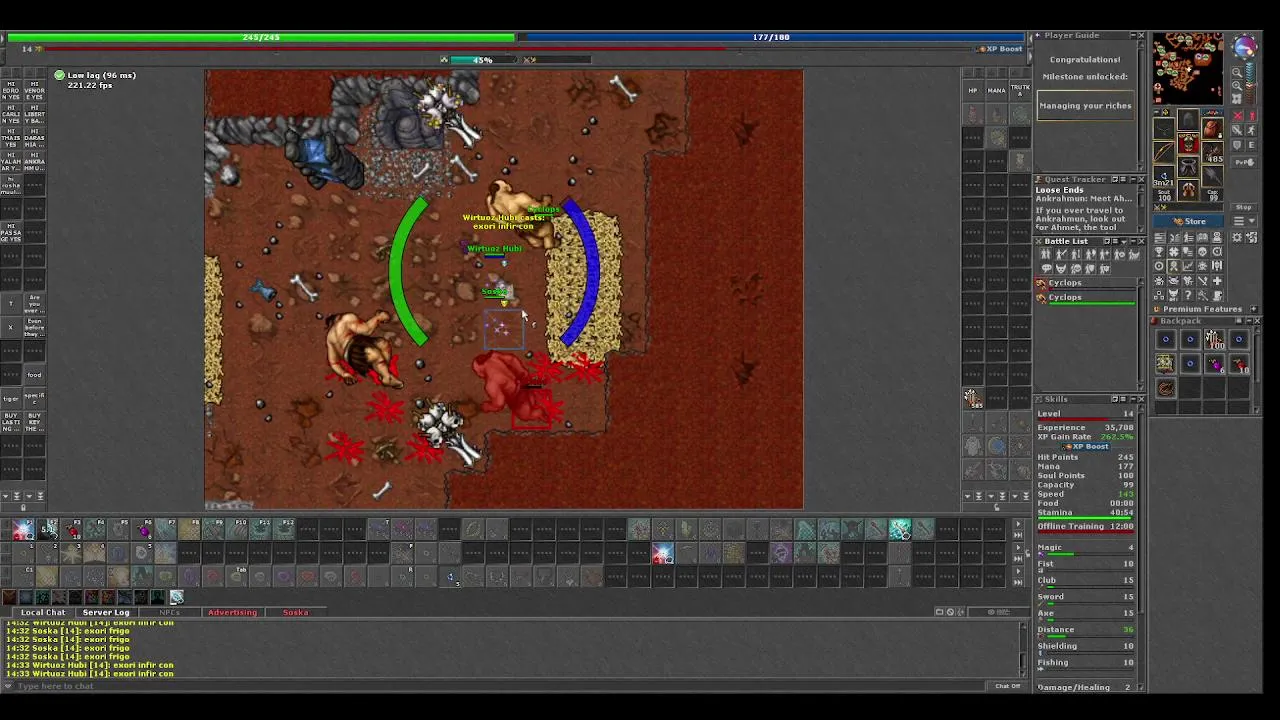The height and width of the screenshot is (720, 1280).
Task: Select the red potion with count 10
Action: 1239,363
